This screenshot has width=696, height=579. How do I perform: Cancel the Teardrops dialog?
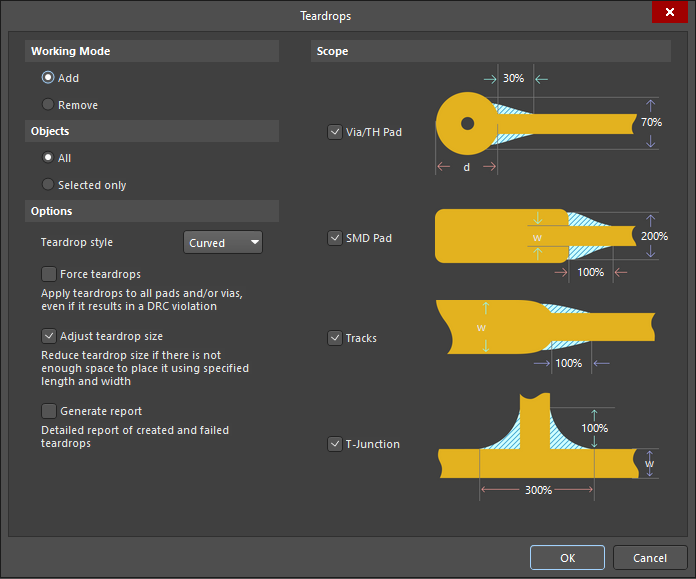tap(649, 558)
